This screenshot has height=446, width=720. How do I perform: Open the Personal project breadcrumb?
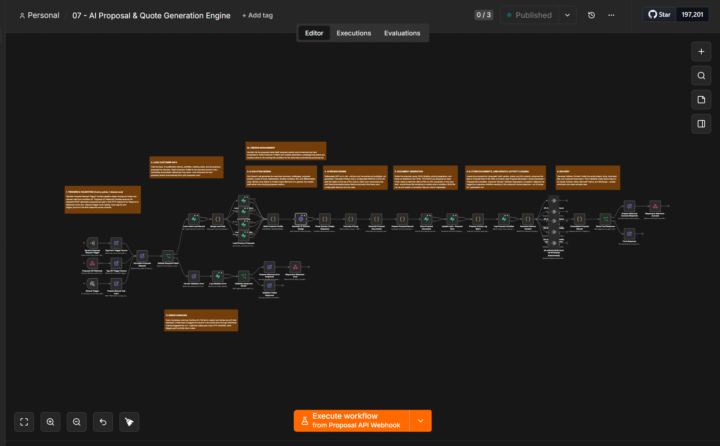point(39,15)
